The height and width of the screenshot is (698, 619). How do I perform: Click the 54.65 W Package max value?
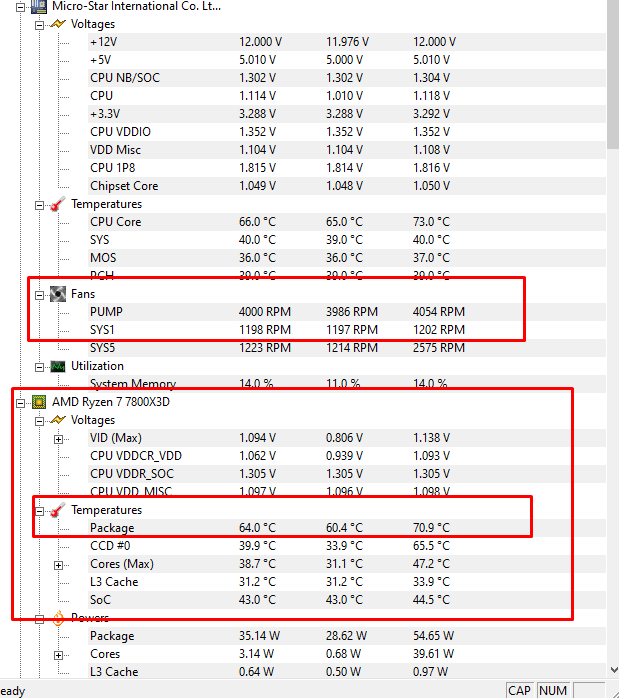[433, 636]
